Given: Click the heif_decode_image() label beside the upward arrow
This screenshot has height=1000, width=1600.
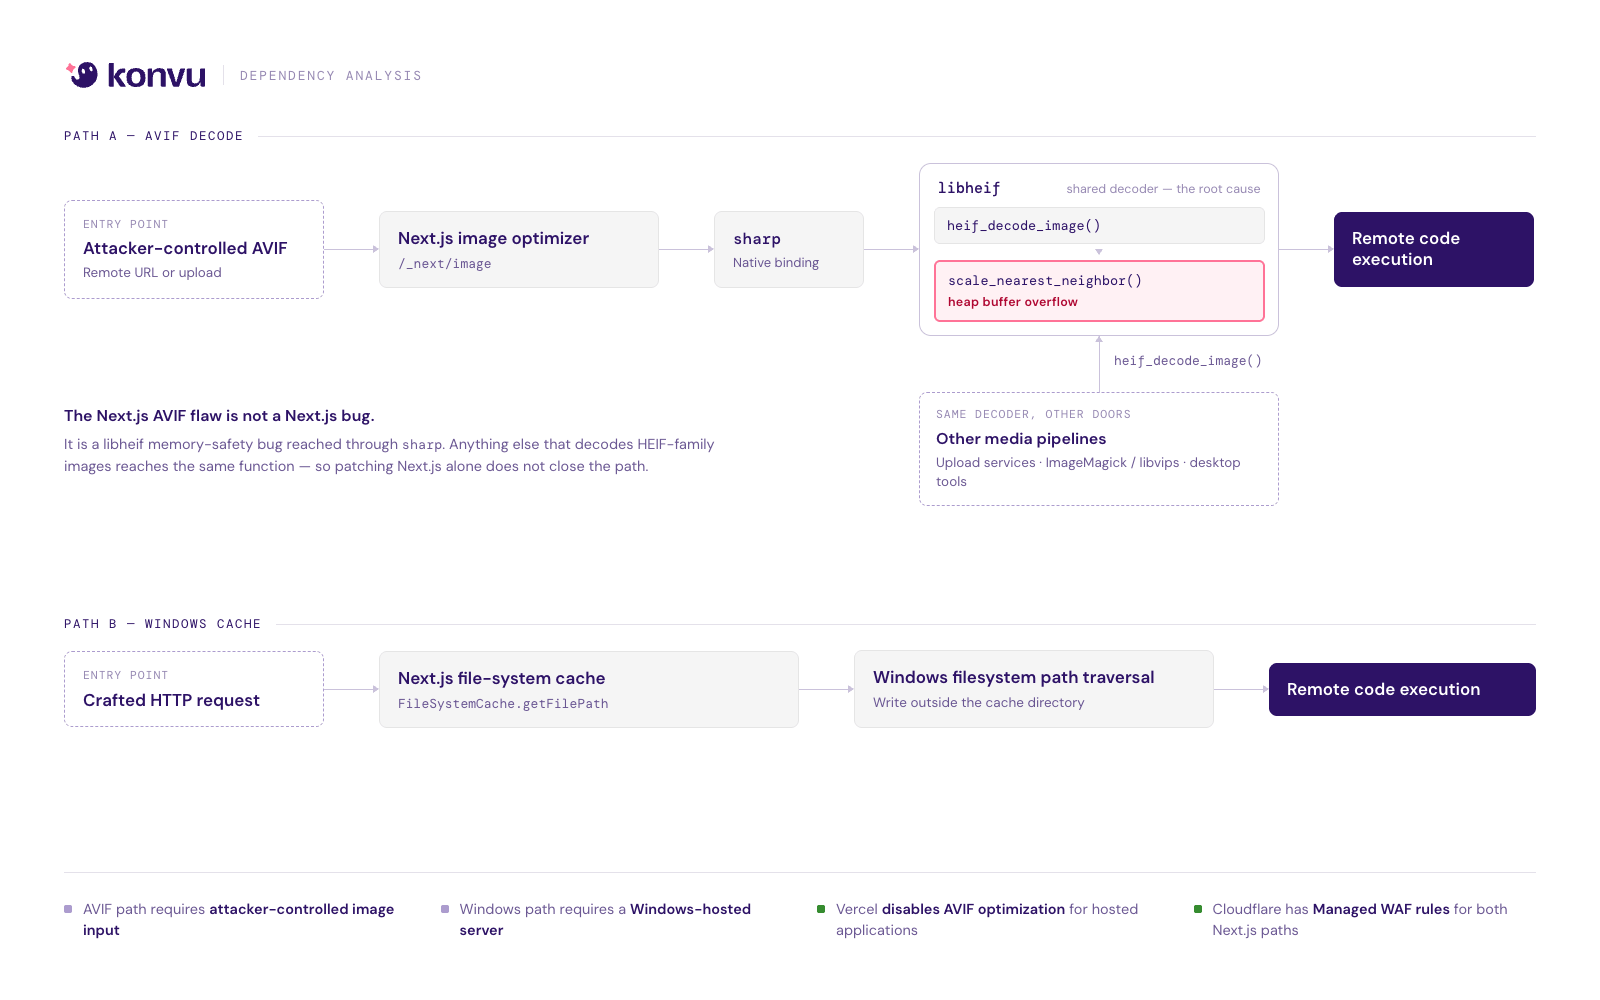Looking at the screenshot, I should pos(1188,361).
